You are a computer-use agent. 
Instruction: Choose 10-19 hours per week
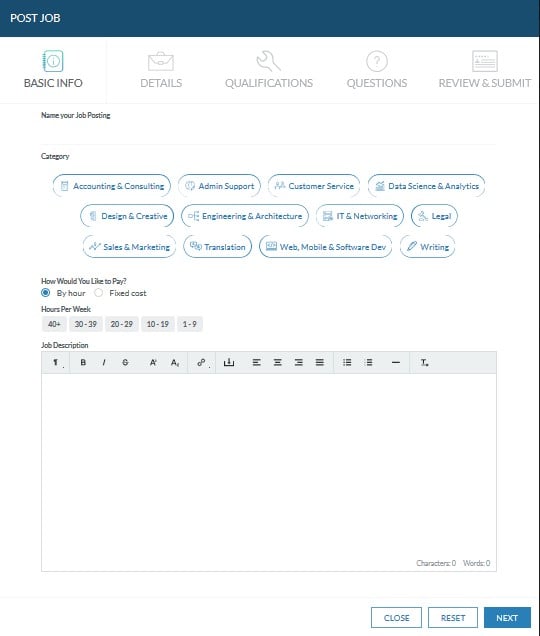[158, 324]
